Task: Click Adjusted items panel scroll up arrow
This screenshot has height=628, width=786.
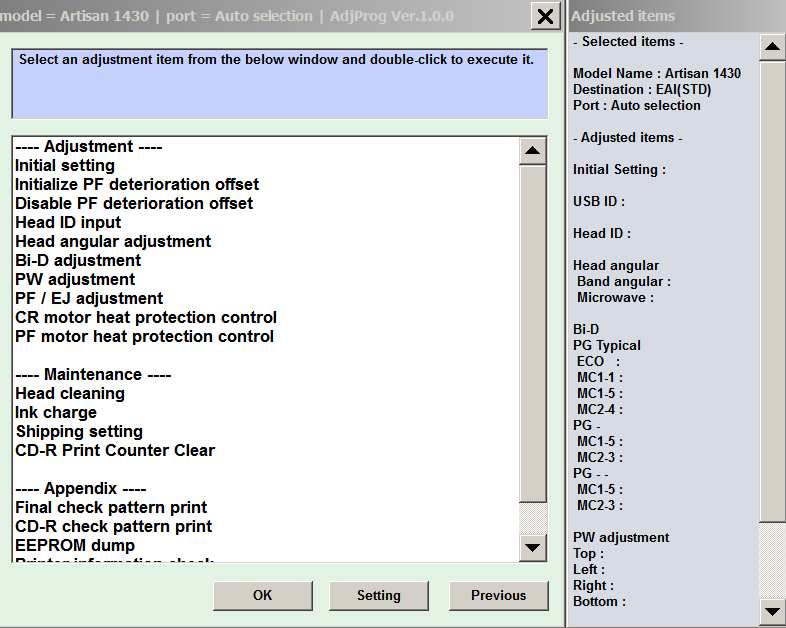Action: click(772, 47)
